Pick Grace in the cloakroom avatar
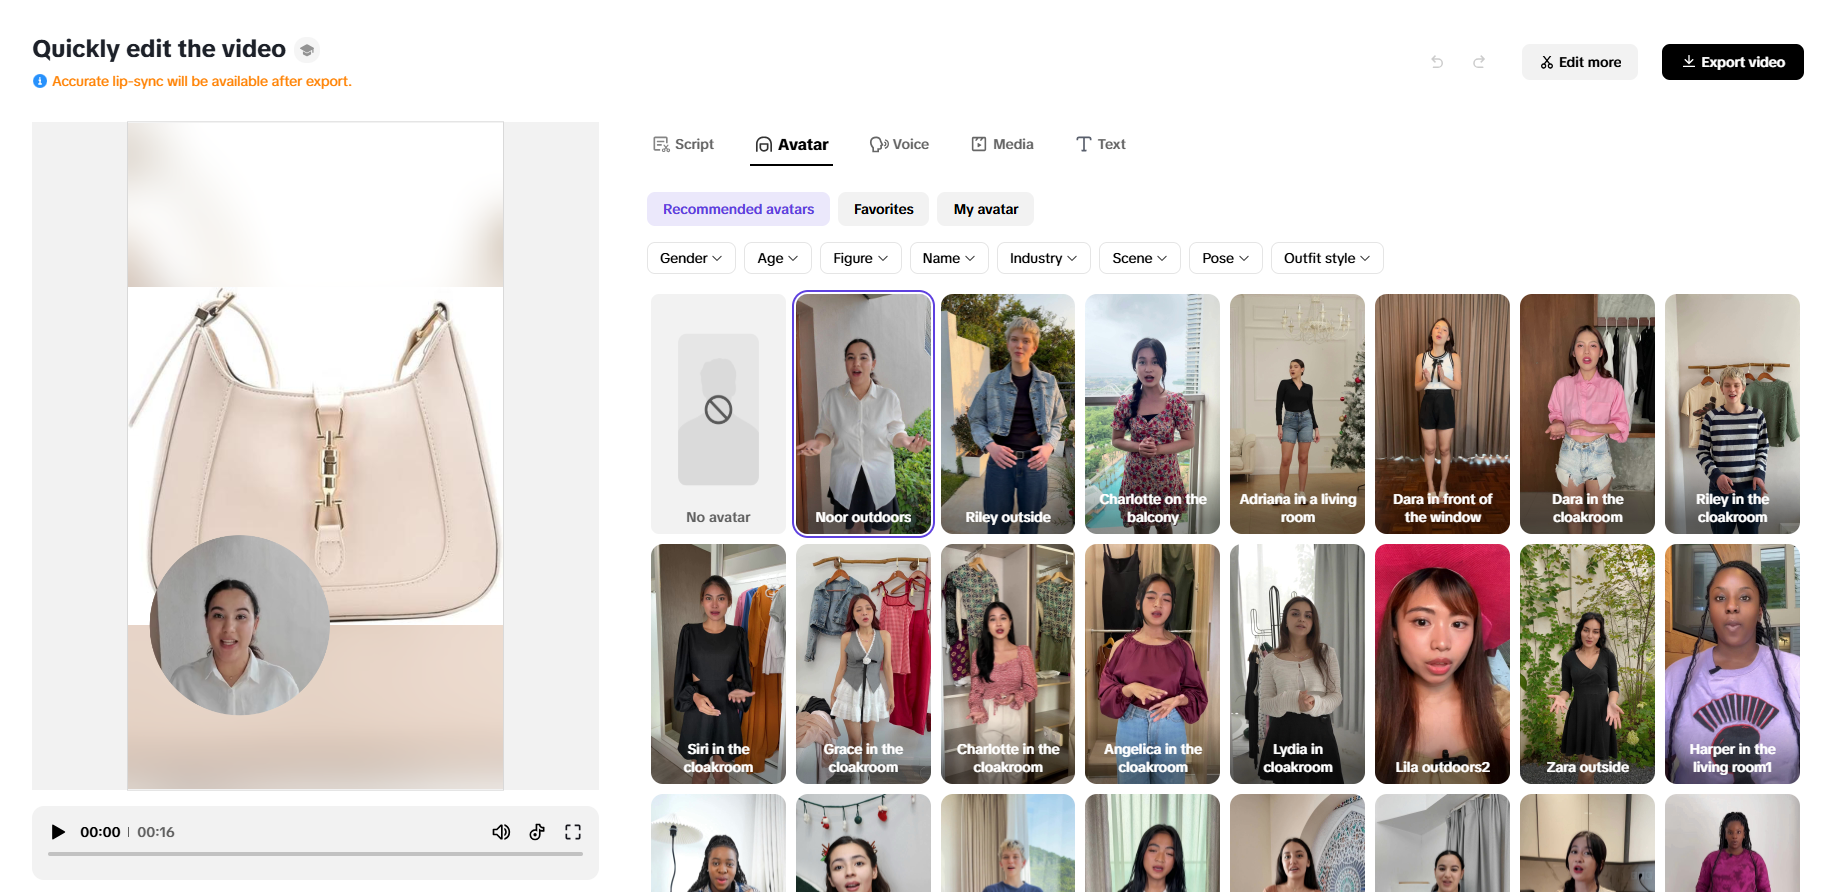The height and width of the screenshot is (895, 1841). (863, 664)
